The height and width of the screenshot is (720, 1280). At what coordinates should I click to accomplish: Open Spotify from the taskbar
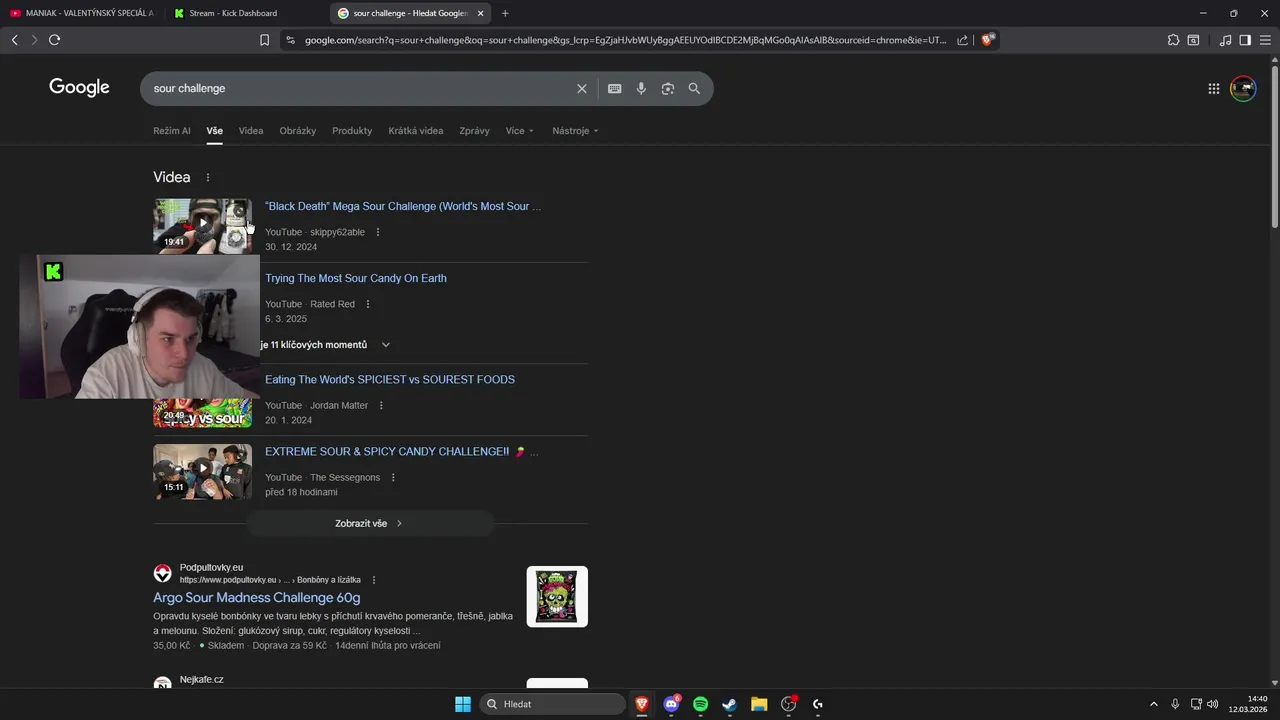pyautogui.click(x=701, y=704)
